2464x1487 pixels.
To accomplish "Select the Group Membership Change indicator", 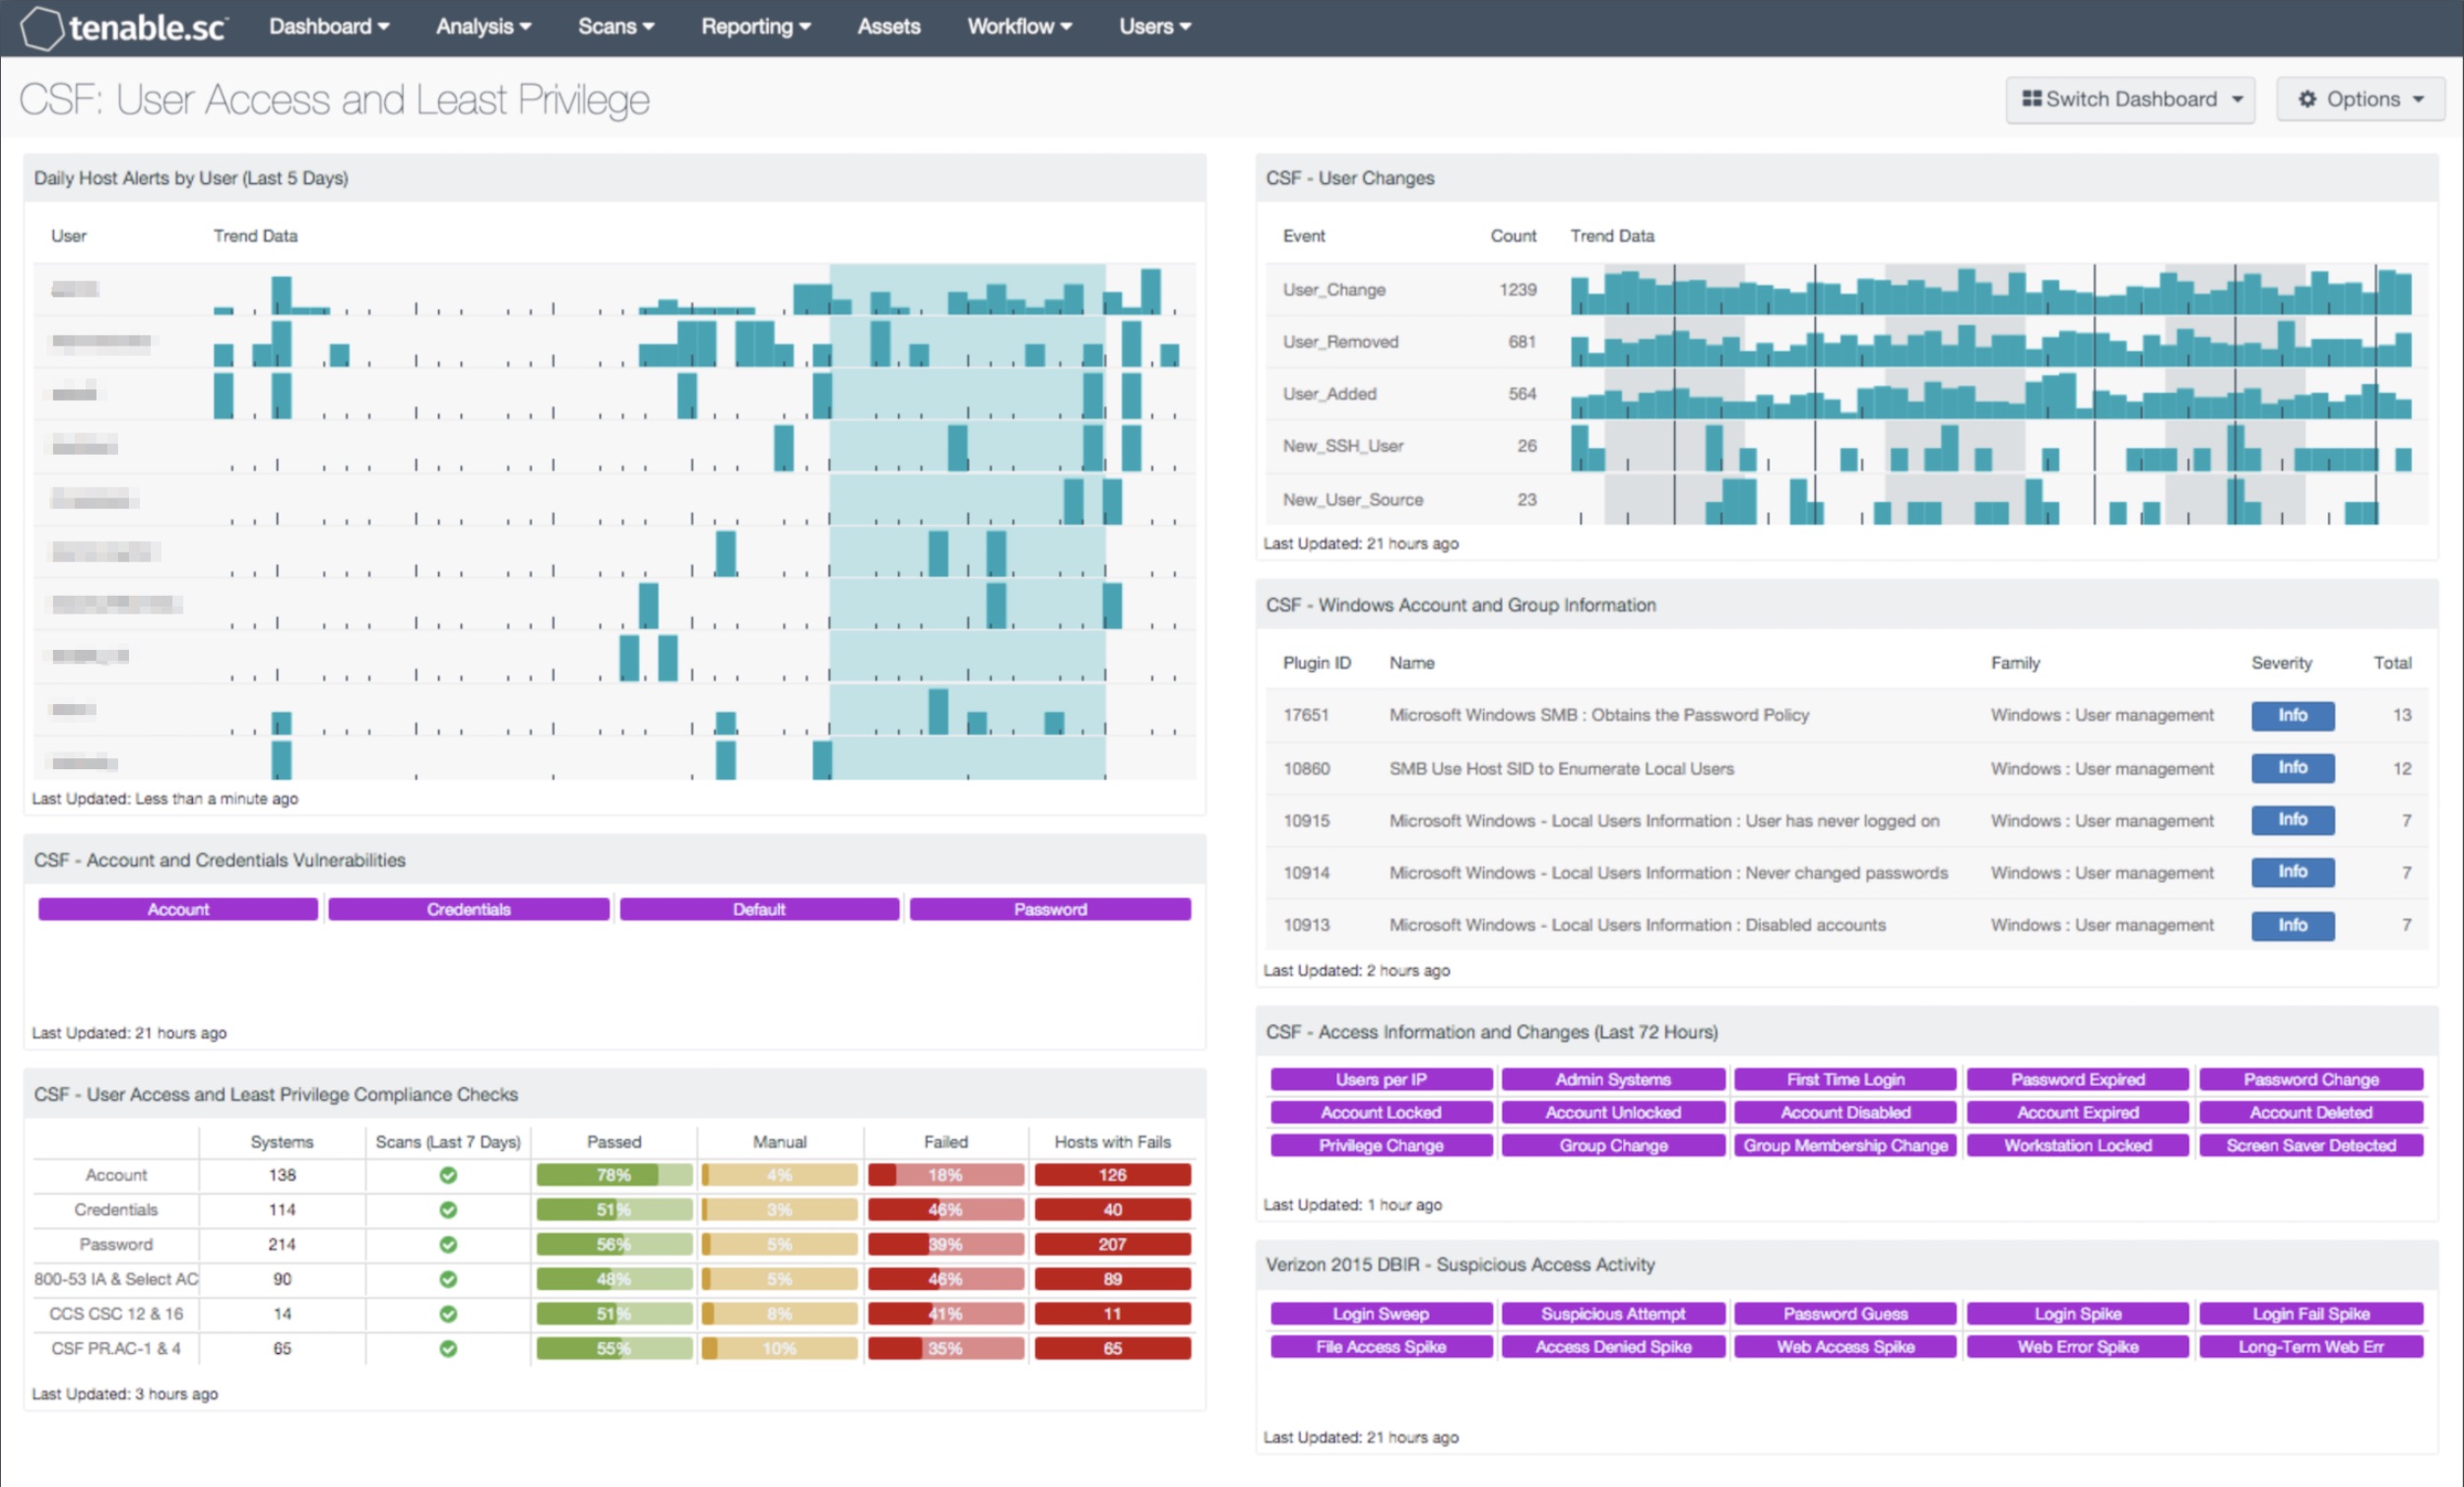I will (x=1845, y=1146).
